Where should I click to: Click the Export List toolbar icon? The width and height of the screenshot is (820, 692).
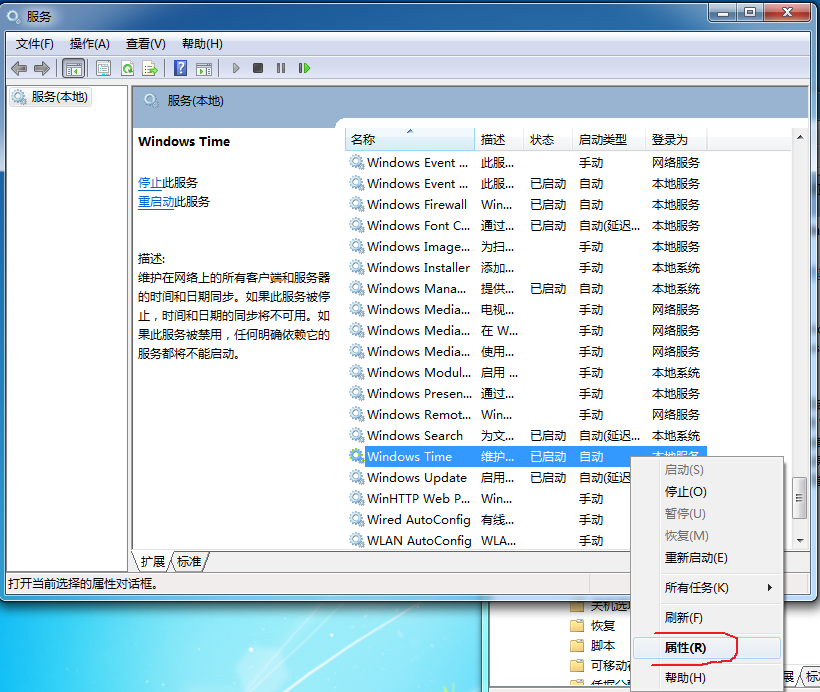click(x=150, y=68)
